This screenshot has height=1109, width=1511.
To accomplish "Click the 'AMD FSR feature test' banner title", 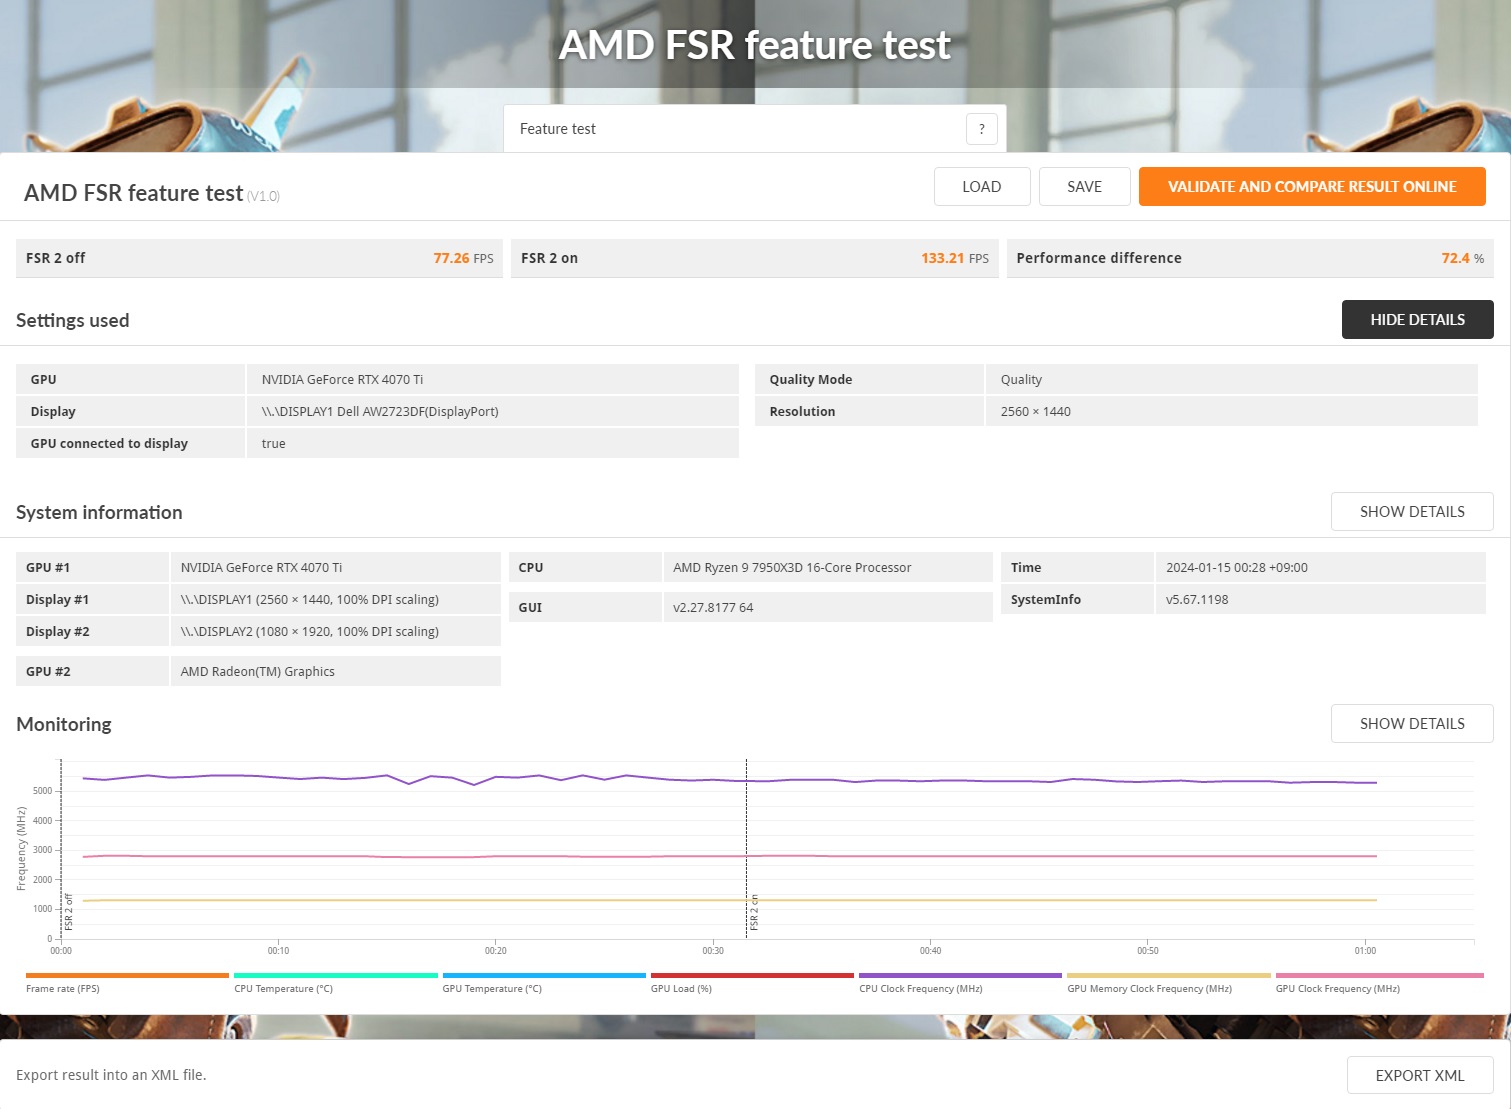I will (x=755, y=45).
